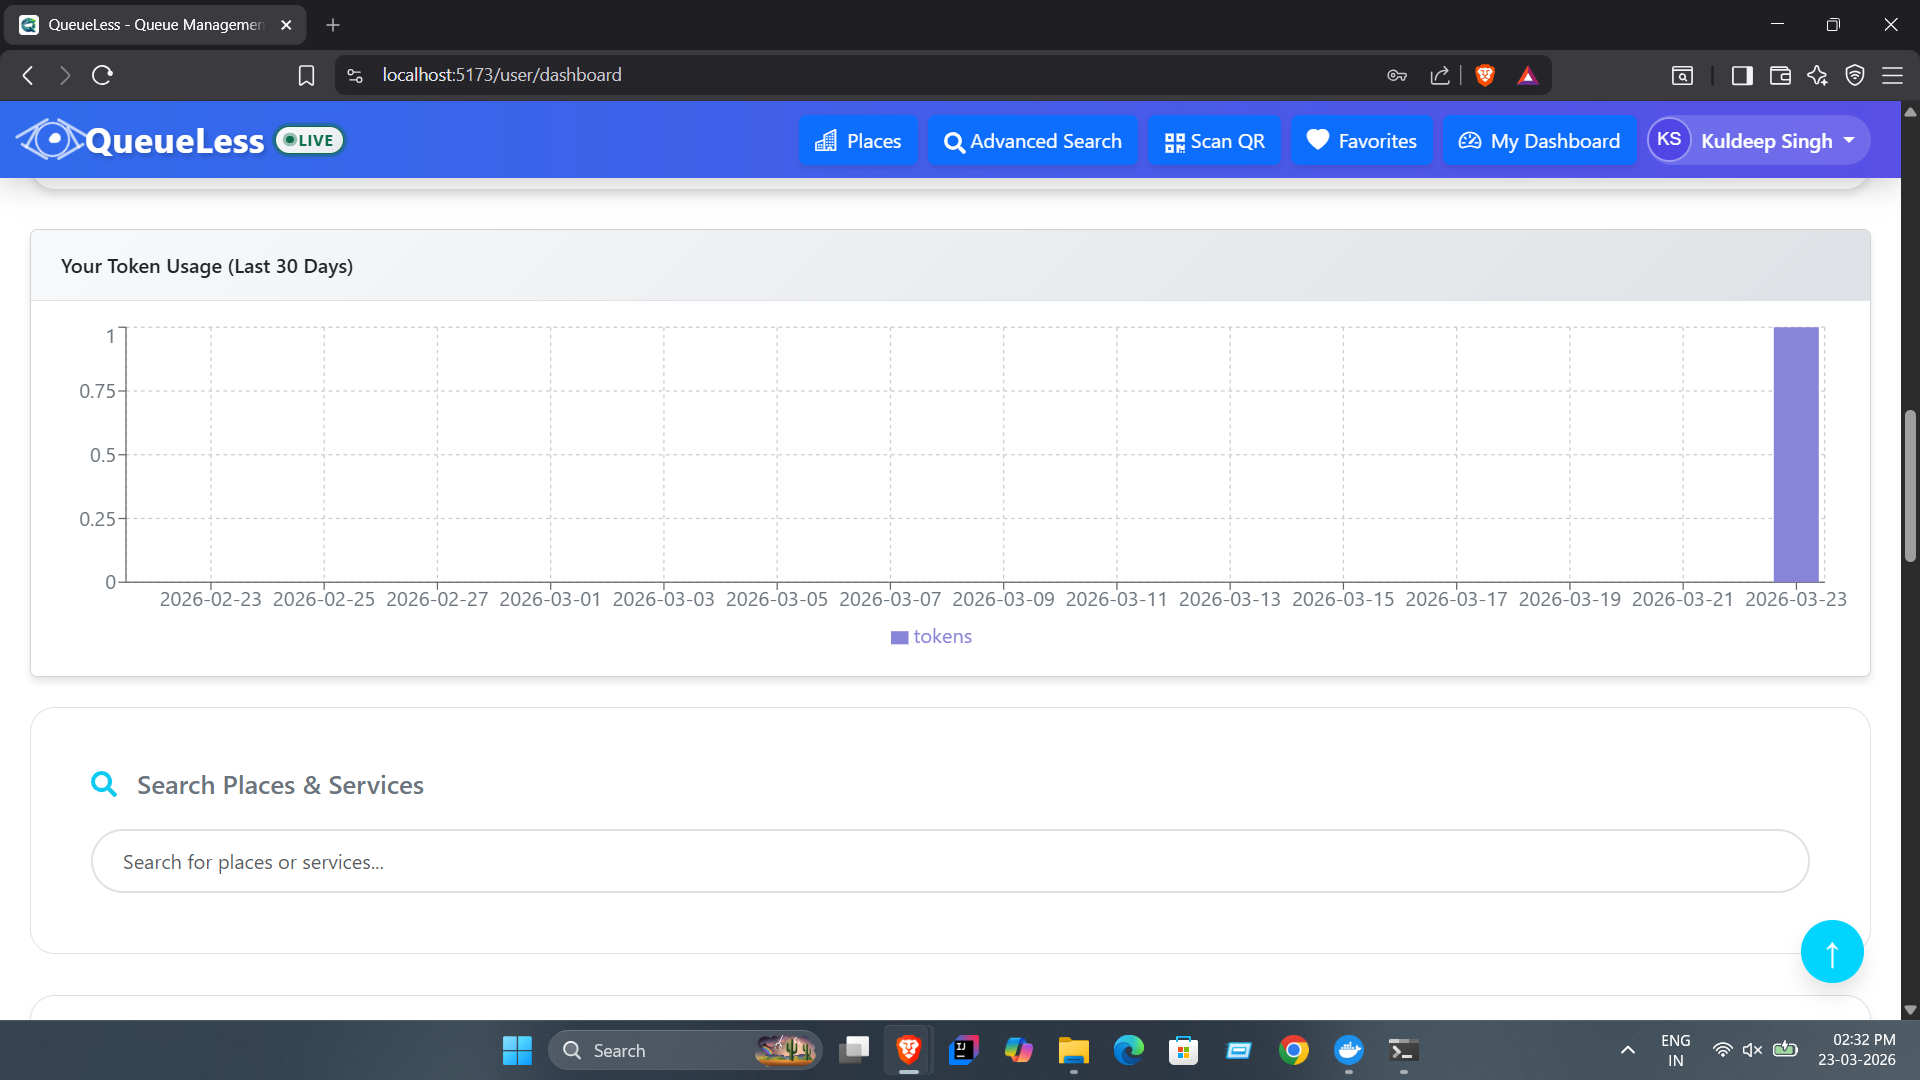Click the scrollbar down arrow
This screenshot has height=1080, width=1920.
coord(1910,1010)
